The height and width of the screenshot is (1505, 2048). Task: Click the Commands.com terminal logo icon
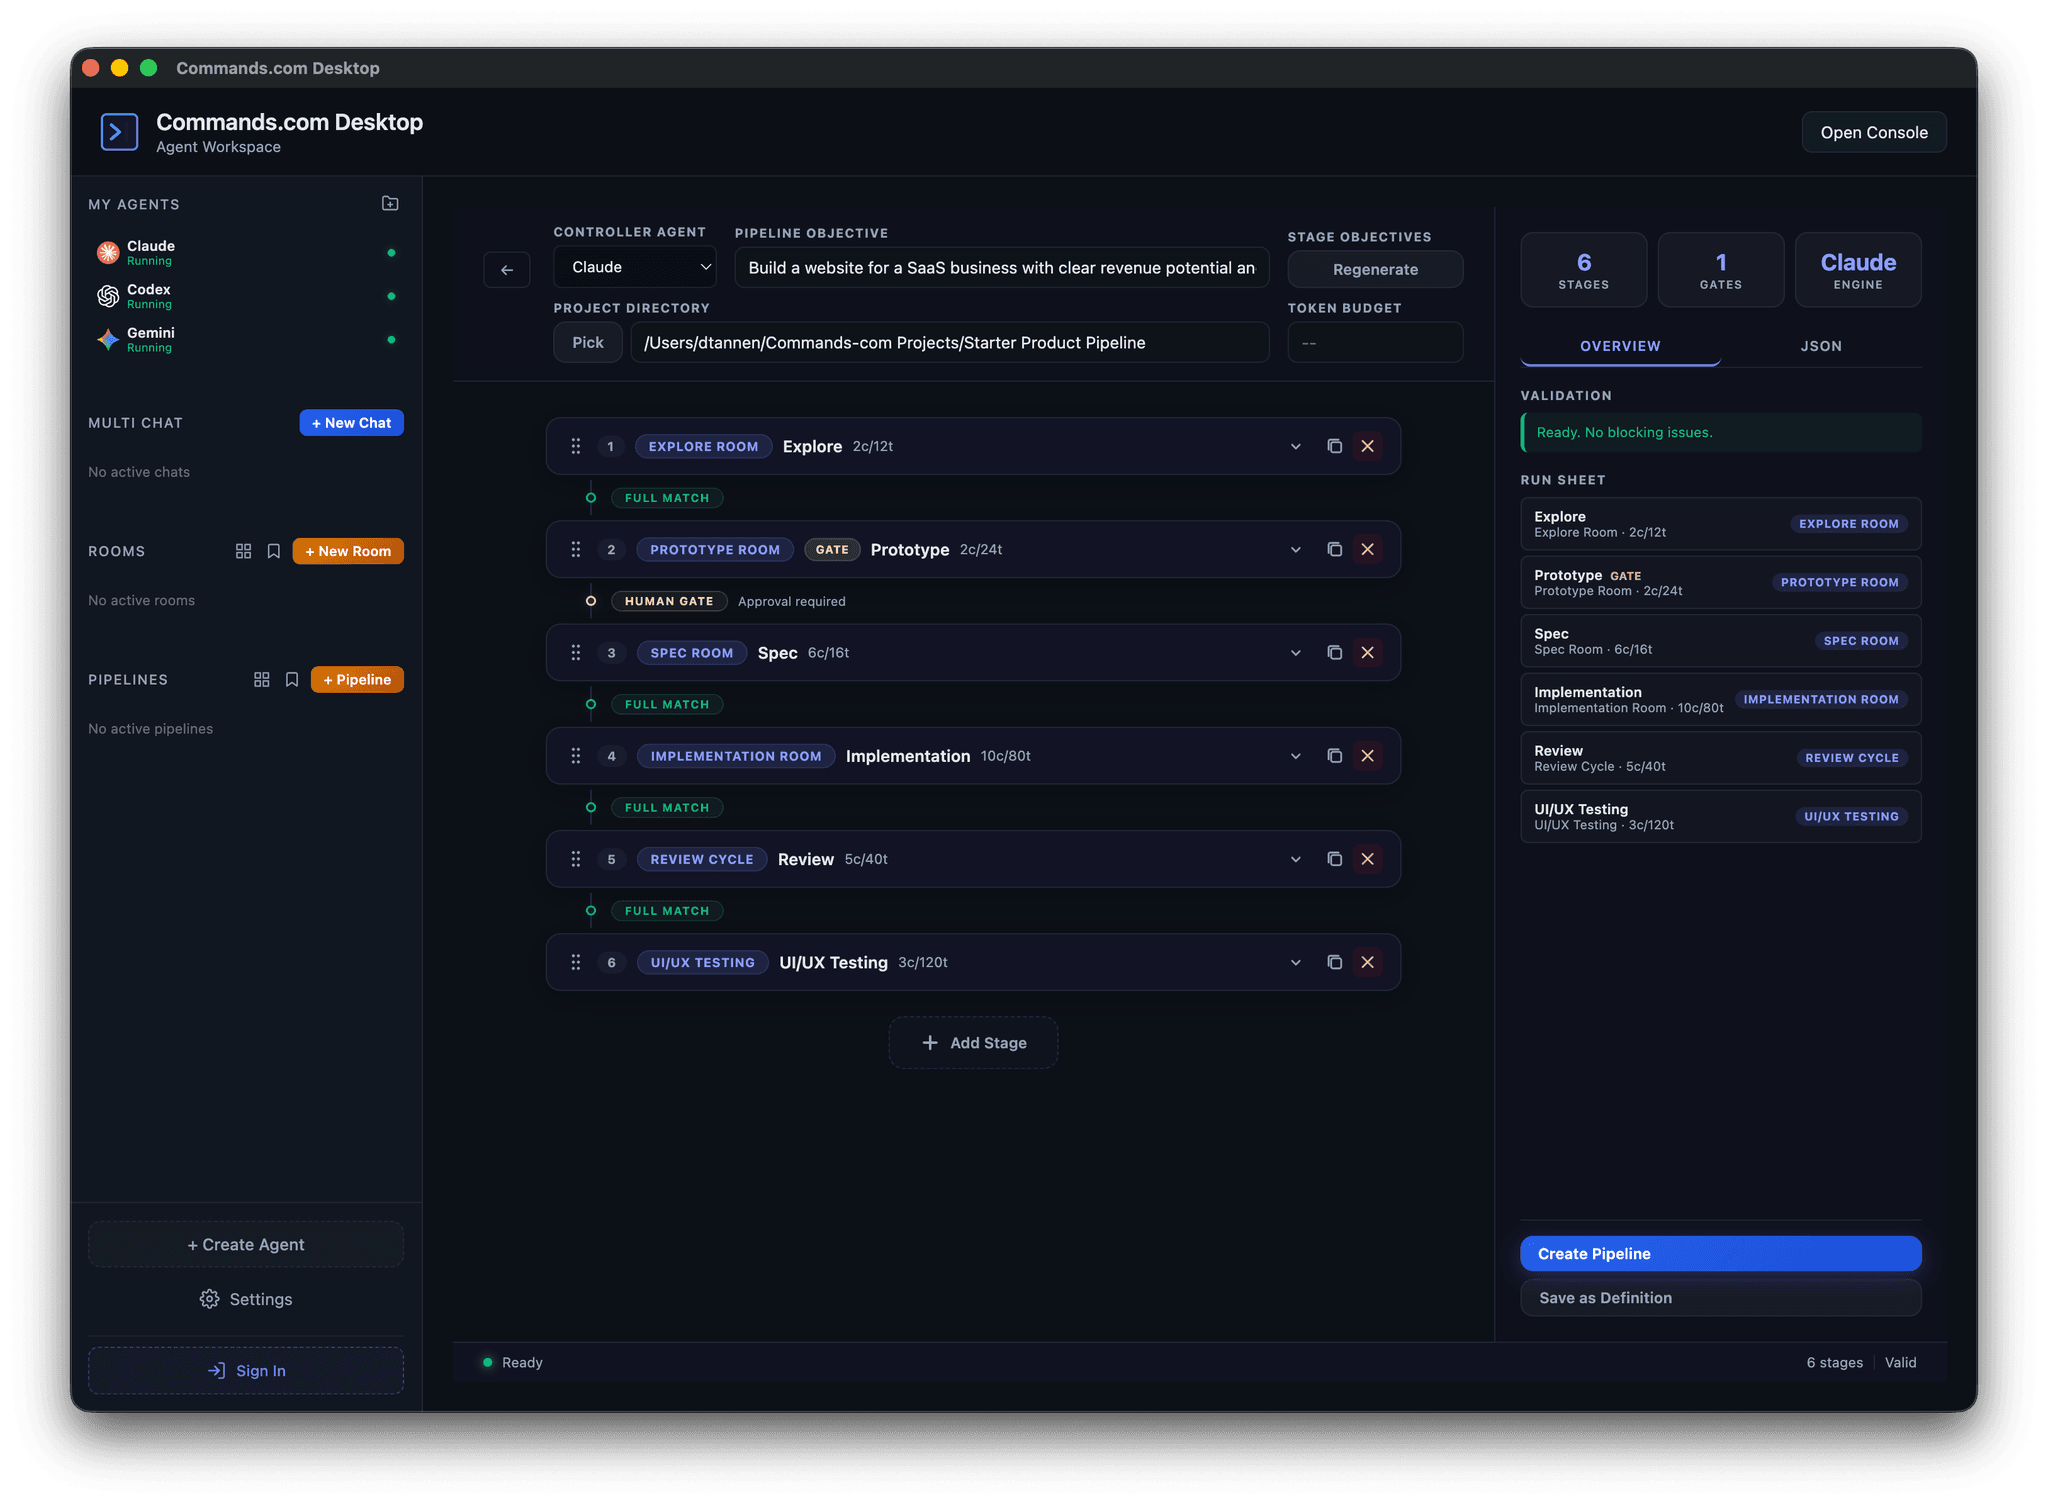pos(119,132)
